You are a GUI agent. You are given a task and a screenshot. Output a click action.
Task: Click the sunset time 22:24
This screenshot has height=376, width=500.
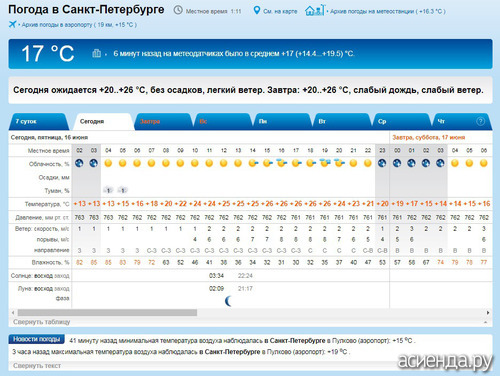(x=245, y=276)
